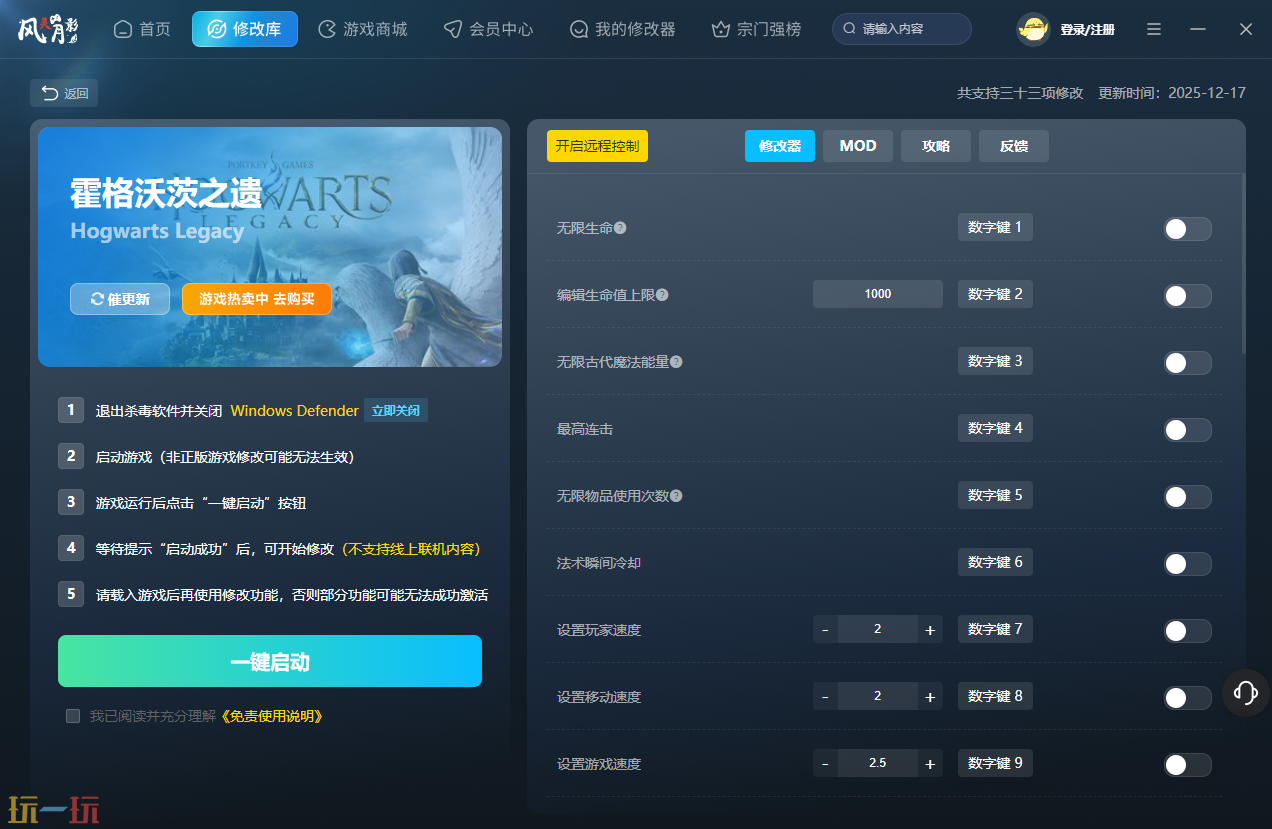Click hotkey 数字键 6 button
Screen dimensions: 1272x829
tap(995, 562)
